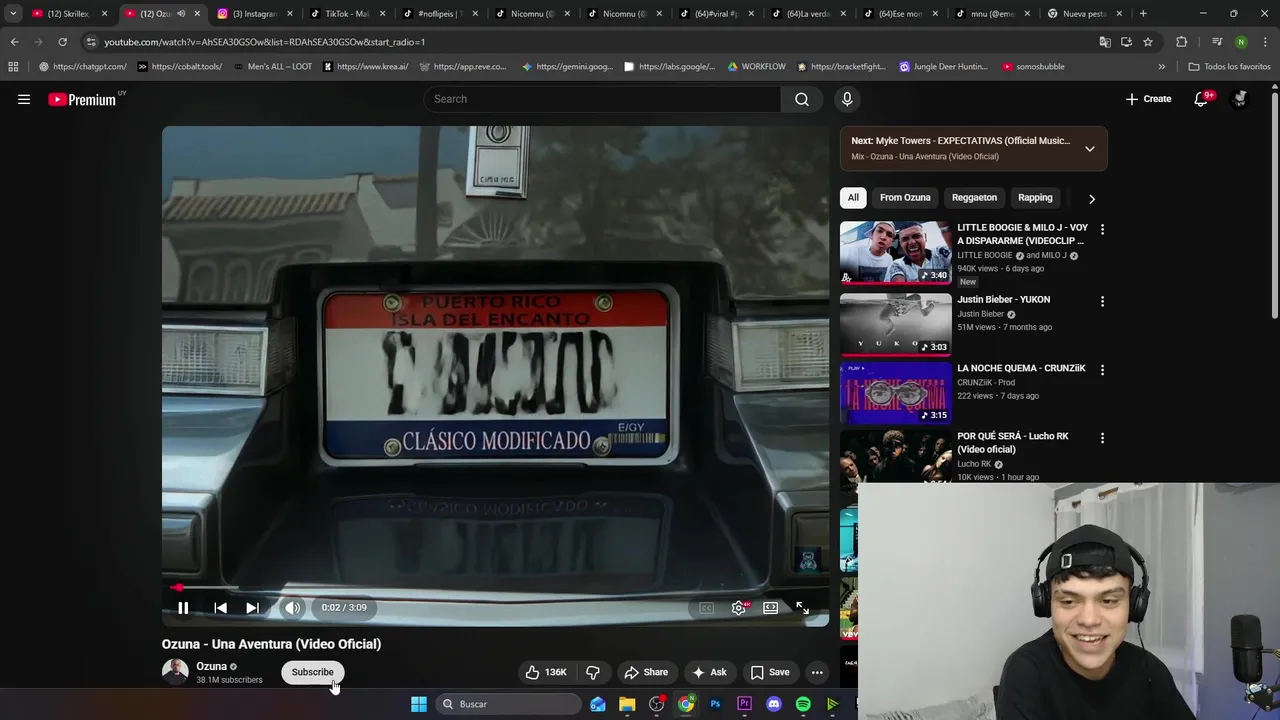Expand the Next Myke Towers mix panel

click(x=1090, y=149)
